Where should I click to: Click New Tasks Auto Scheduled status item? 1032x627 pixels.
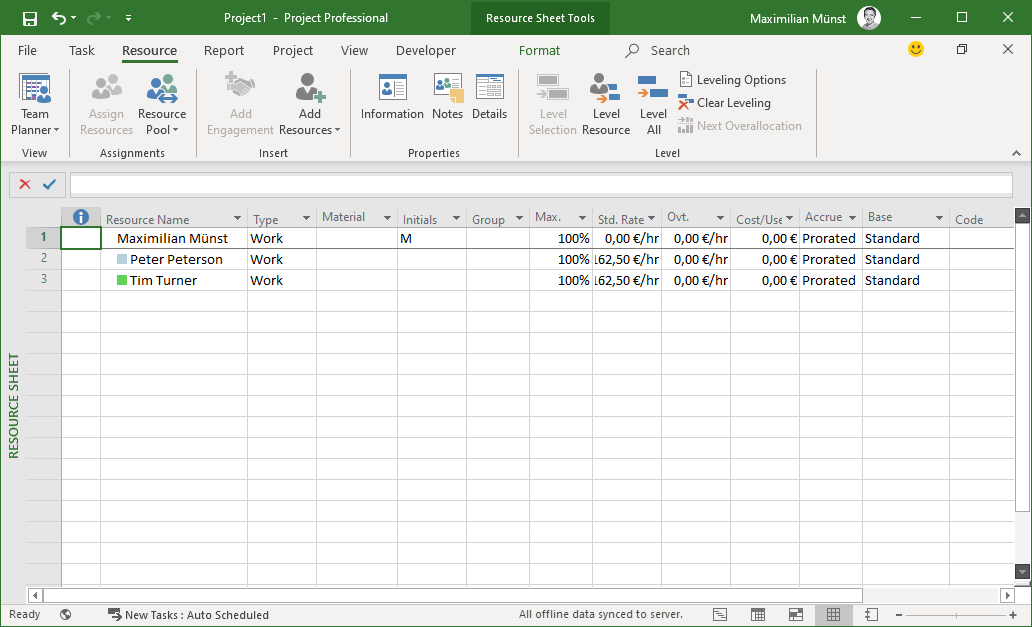[x=189, y=614]
